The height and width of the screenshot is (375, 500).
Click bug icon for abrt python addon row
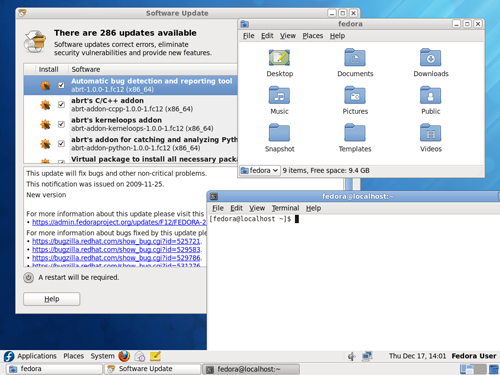coord(45,144)
